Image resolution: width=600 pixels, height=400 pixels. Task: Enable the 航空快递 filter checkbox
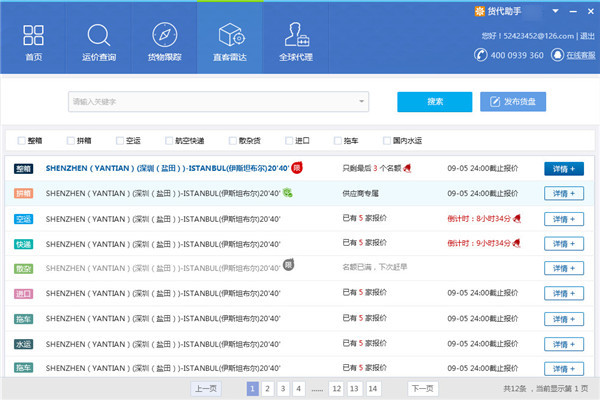pos(168,141)
